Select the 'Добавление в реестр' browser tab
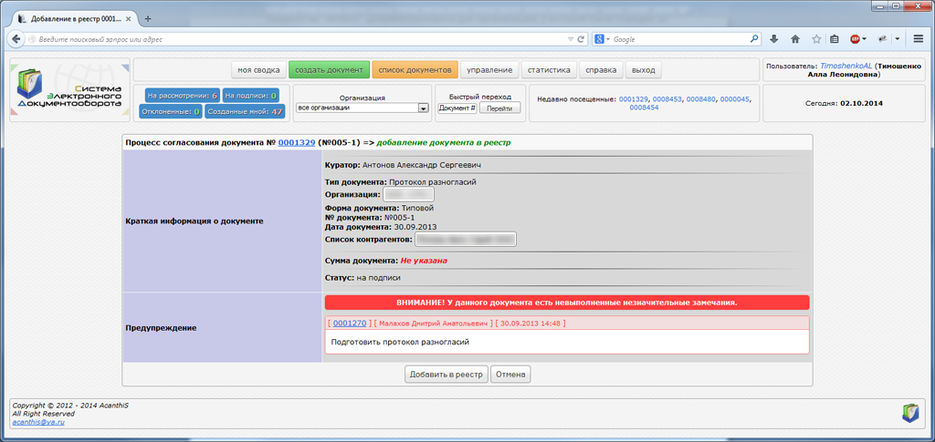The image size is (935, 442). coord(76,18)
